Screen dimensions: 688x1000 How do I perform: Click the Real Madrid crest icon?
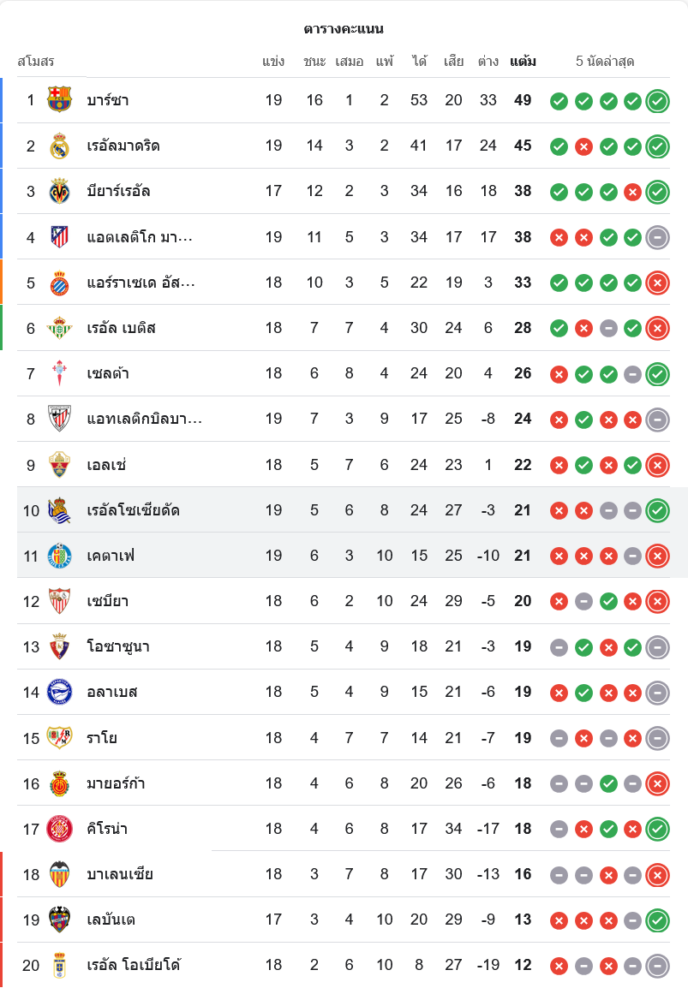[x=60, y=146]
